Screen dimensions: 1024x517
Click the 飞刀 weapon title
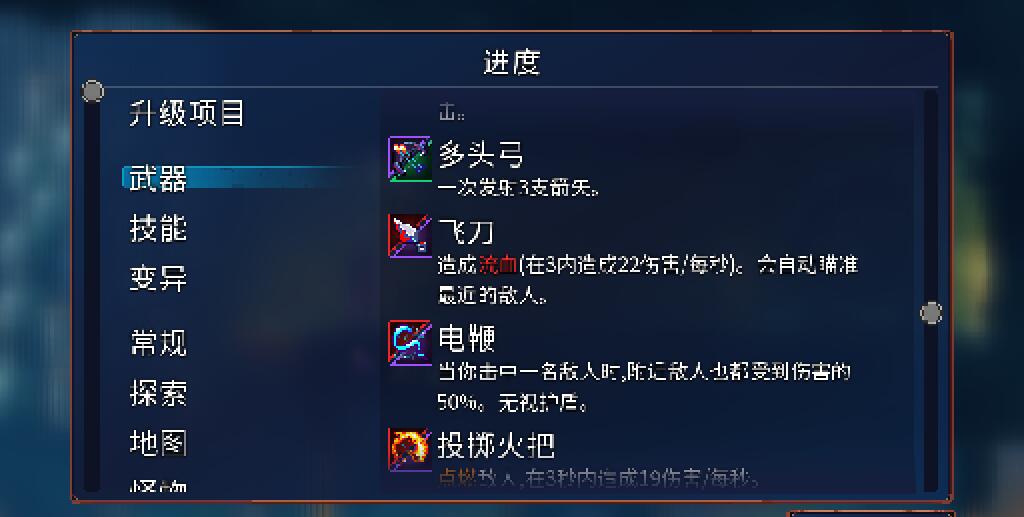[x=466, y=232]
